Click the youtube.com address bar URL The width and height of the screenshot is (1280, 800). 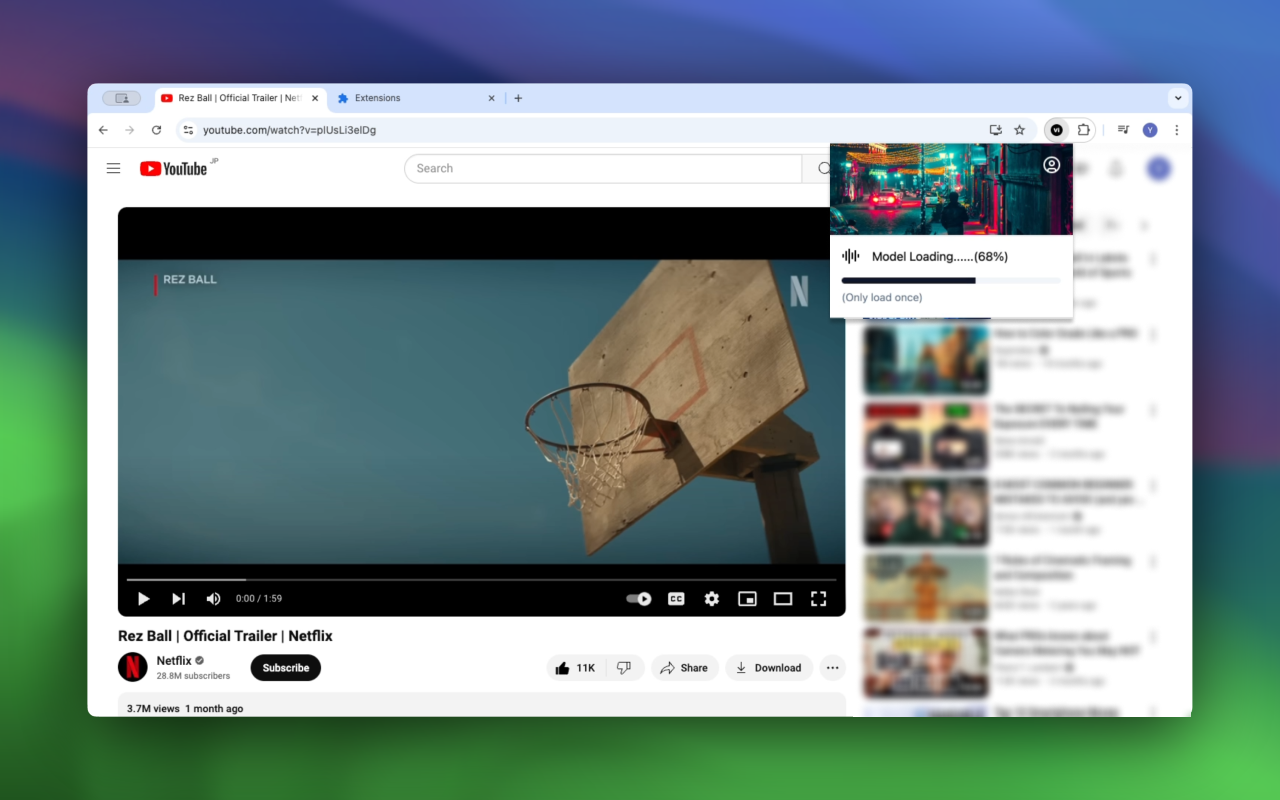[x=289, y=130]
